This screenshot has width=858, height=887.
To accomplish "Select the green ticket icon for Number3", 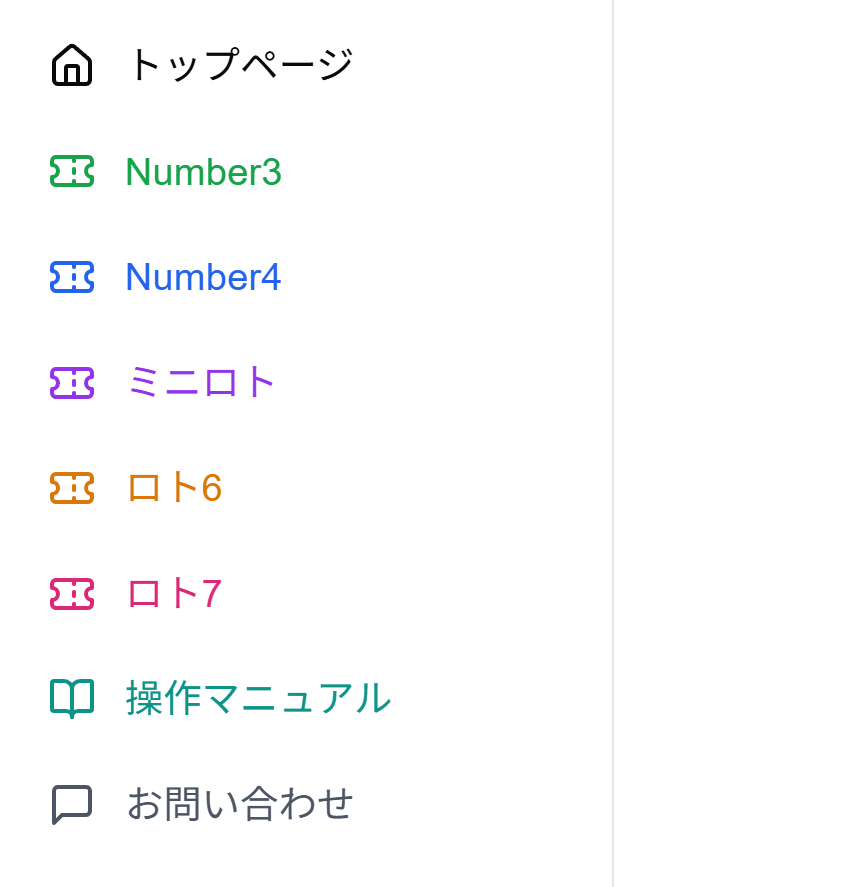I will (71, 172).
